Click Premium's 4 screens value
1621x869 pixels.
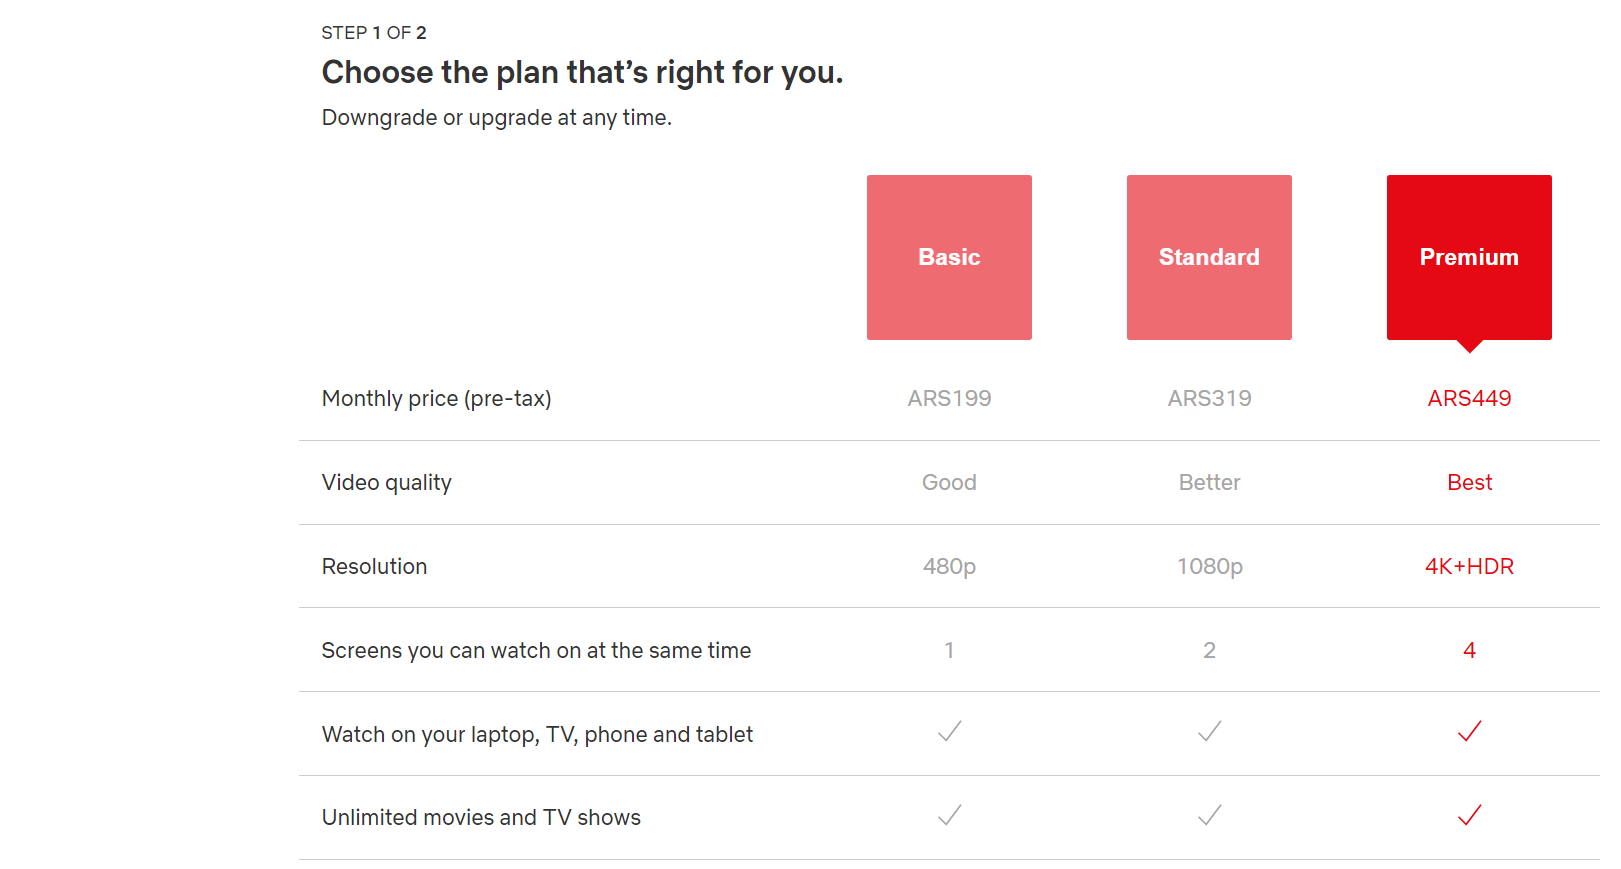(x=1469, y=650)
